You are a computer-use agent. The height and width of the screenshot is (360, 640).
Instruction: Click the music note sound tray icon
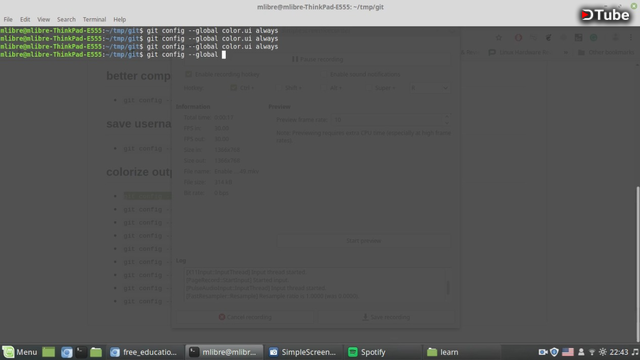click(x=635, y=352)
